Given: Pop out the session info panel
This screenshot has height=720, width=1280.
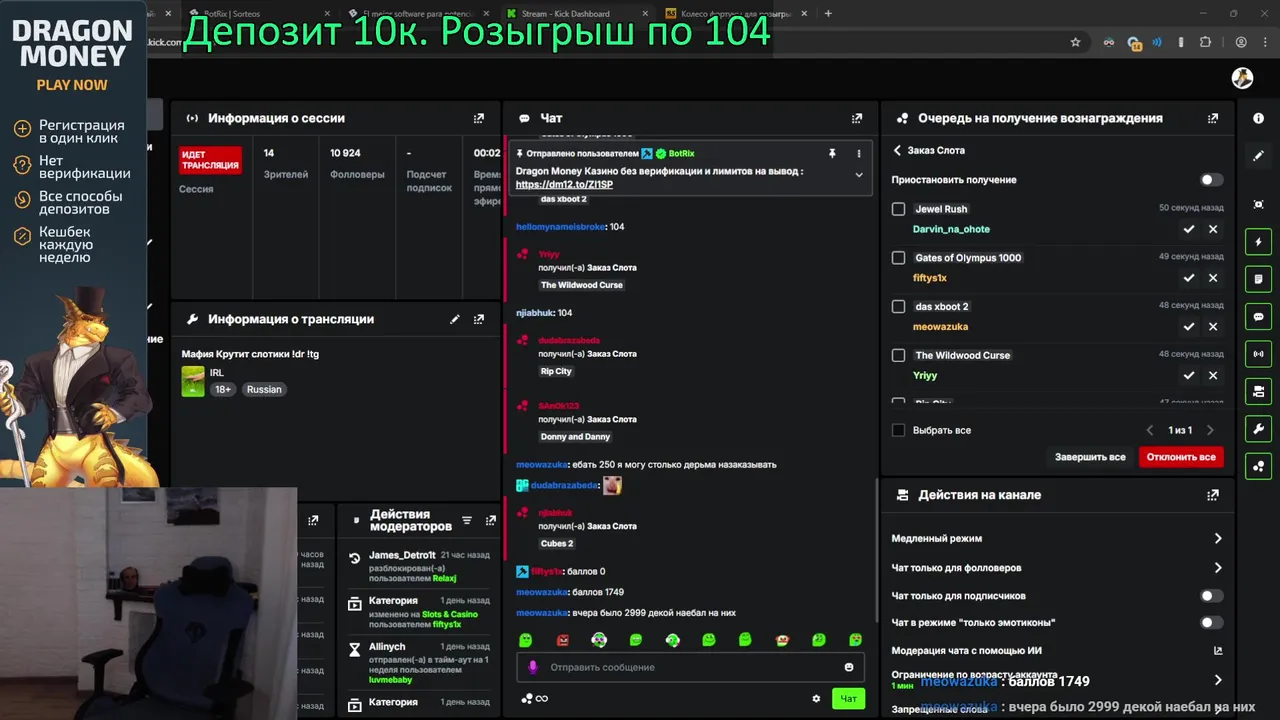Looking at the screenshot, I should pos(479,118).
